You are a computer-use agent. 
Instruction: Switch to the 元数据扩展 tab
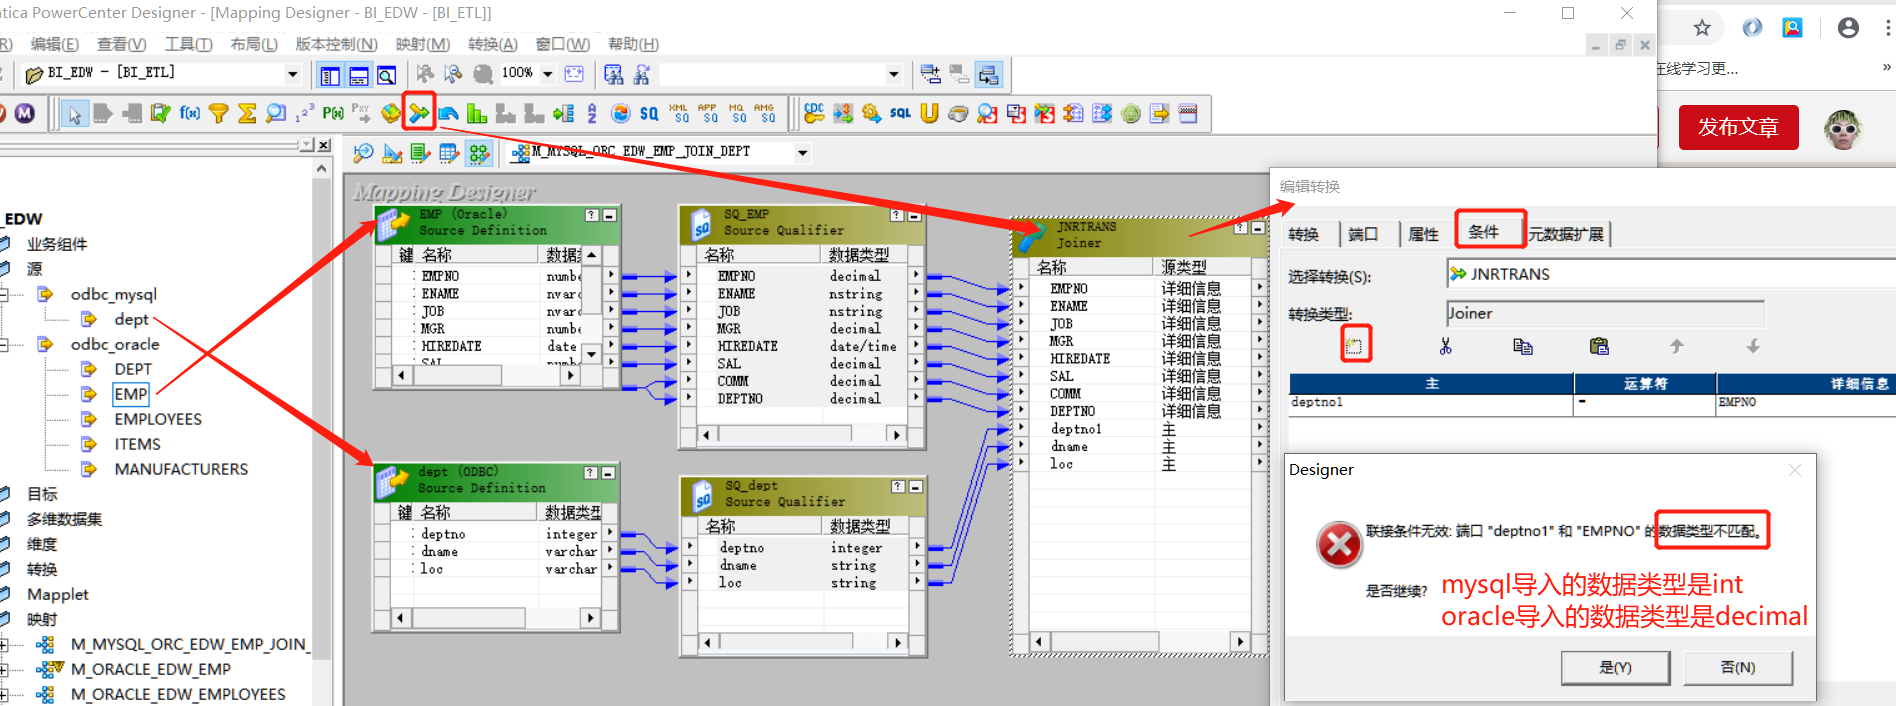tap(1566, 234)
